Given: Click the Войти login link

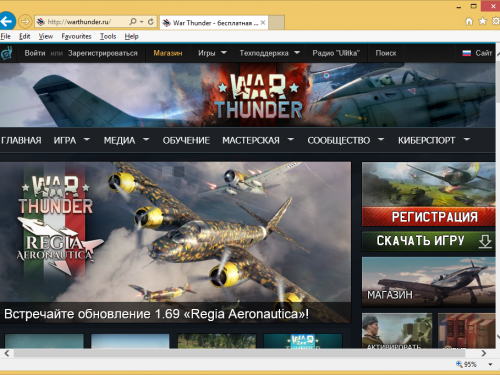Looking at the screenshot, I should [35, 53].
